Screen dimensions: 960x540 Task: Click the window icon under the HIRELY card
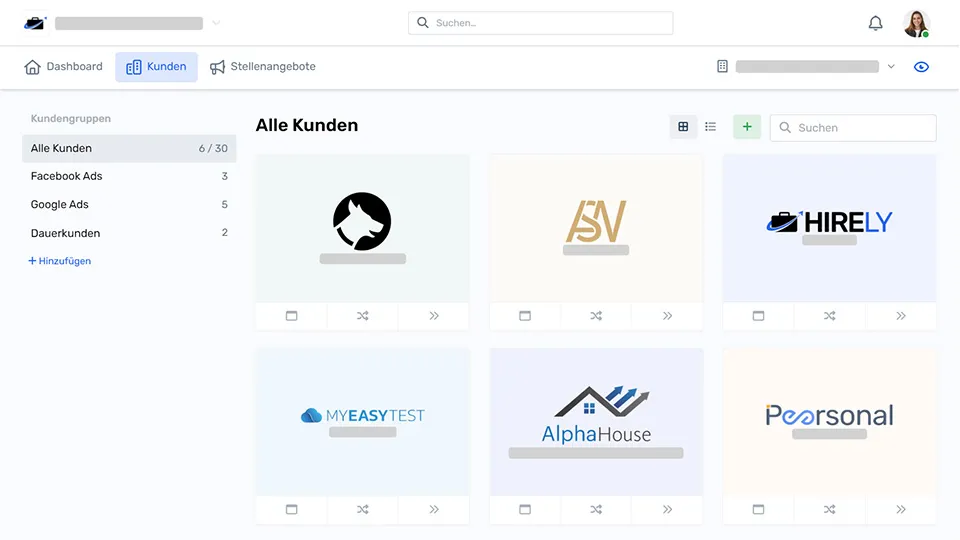coord(758,316)
